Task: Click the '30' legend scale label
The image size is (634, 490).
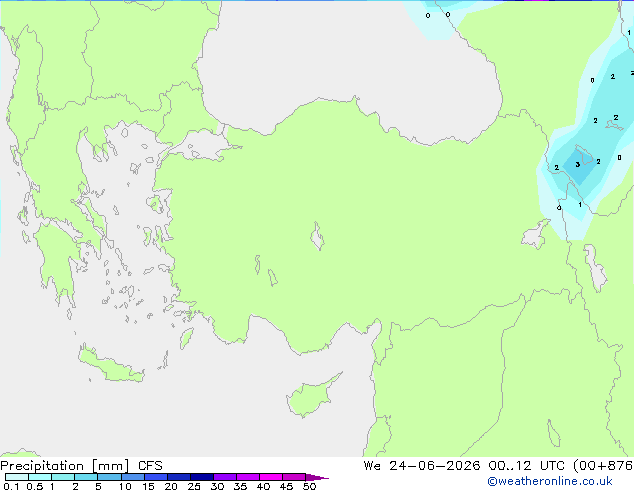Action: (217, 486)
